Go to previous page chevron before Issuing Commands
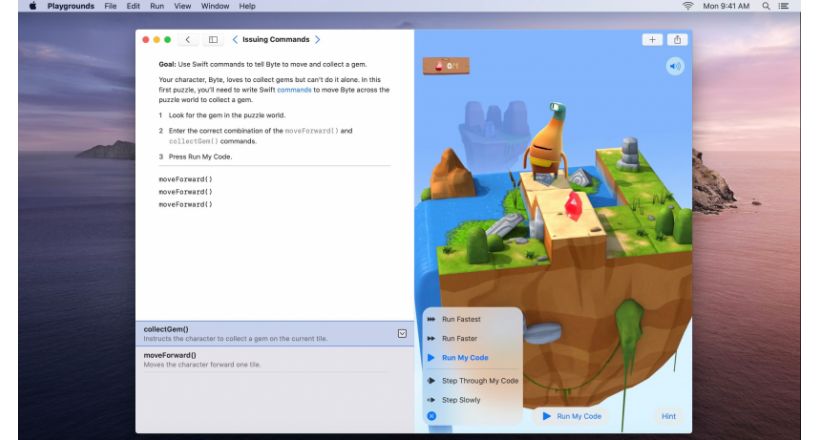Viewport: 820px width, 440px height. [x=235, y=39]
